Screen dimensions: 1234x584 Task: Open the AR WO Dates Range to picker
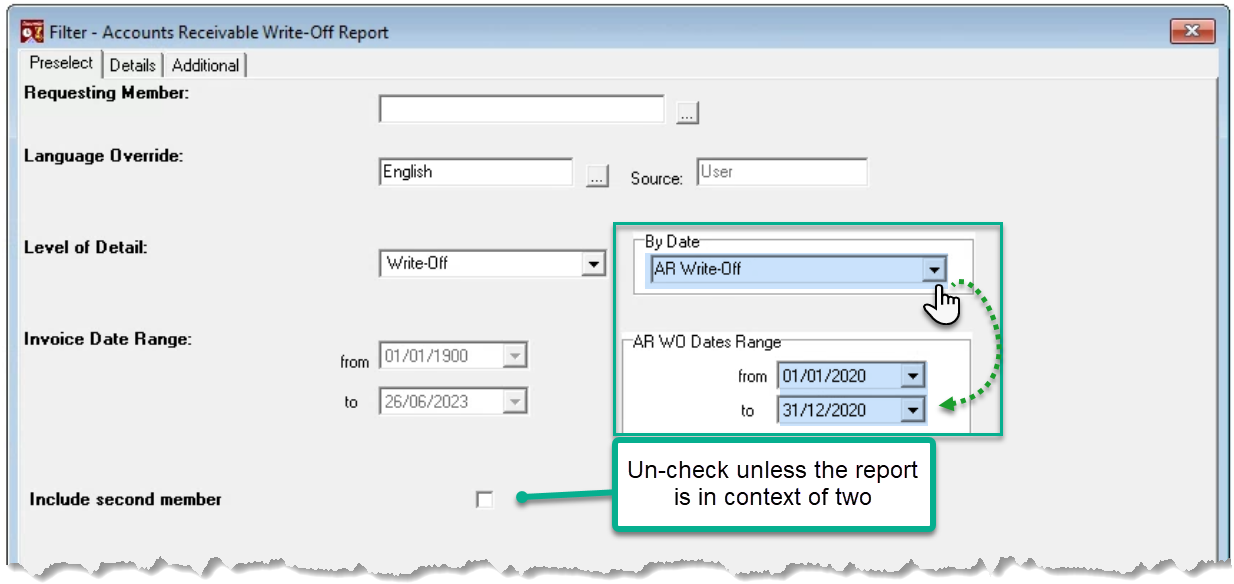pyautogui.click(x=913, y=410)
